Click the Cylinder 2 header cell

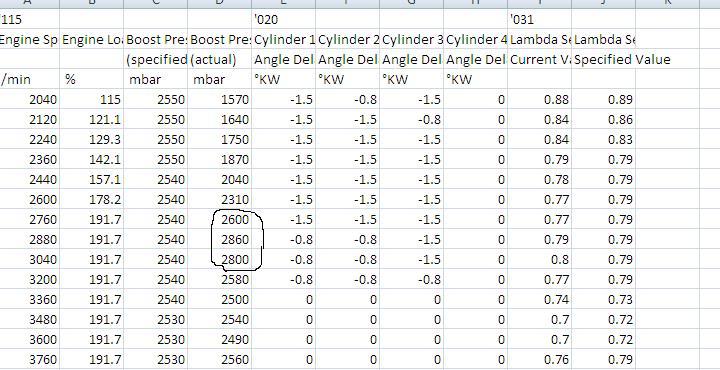click(348, 39)
